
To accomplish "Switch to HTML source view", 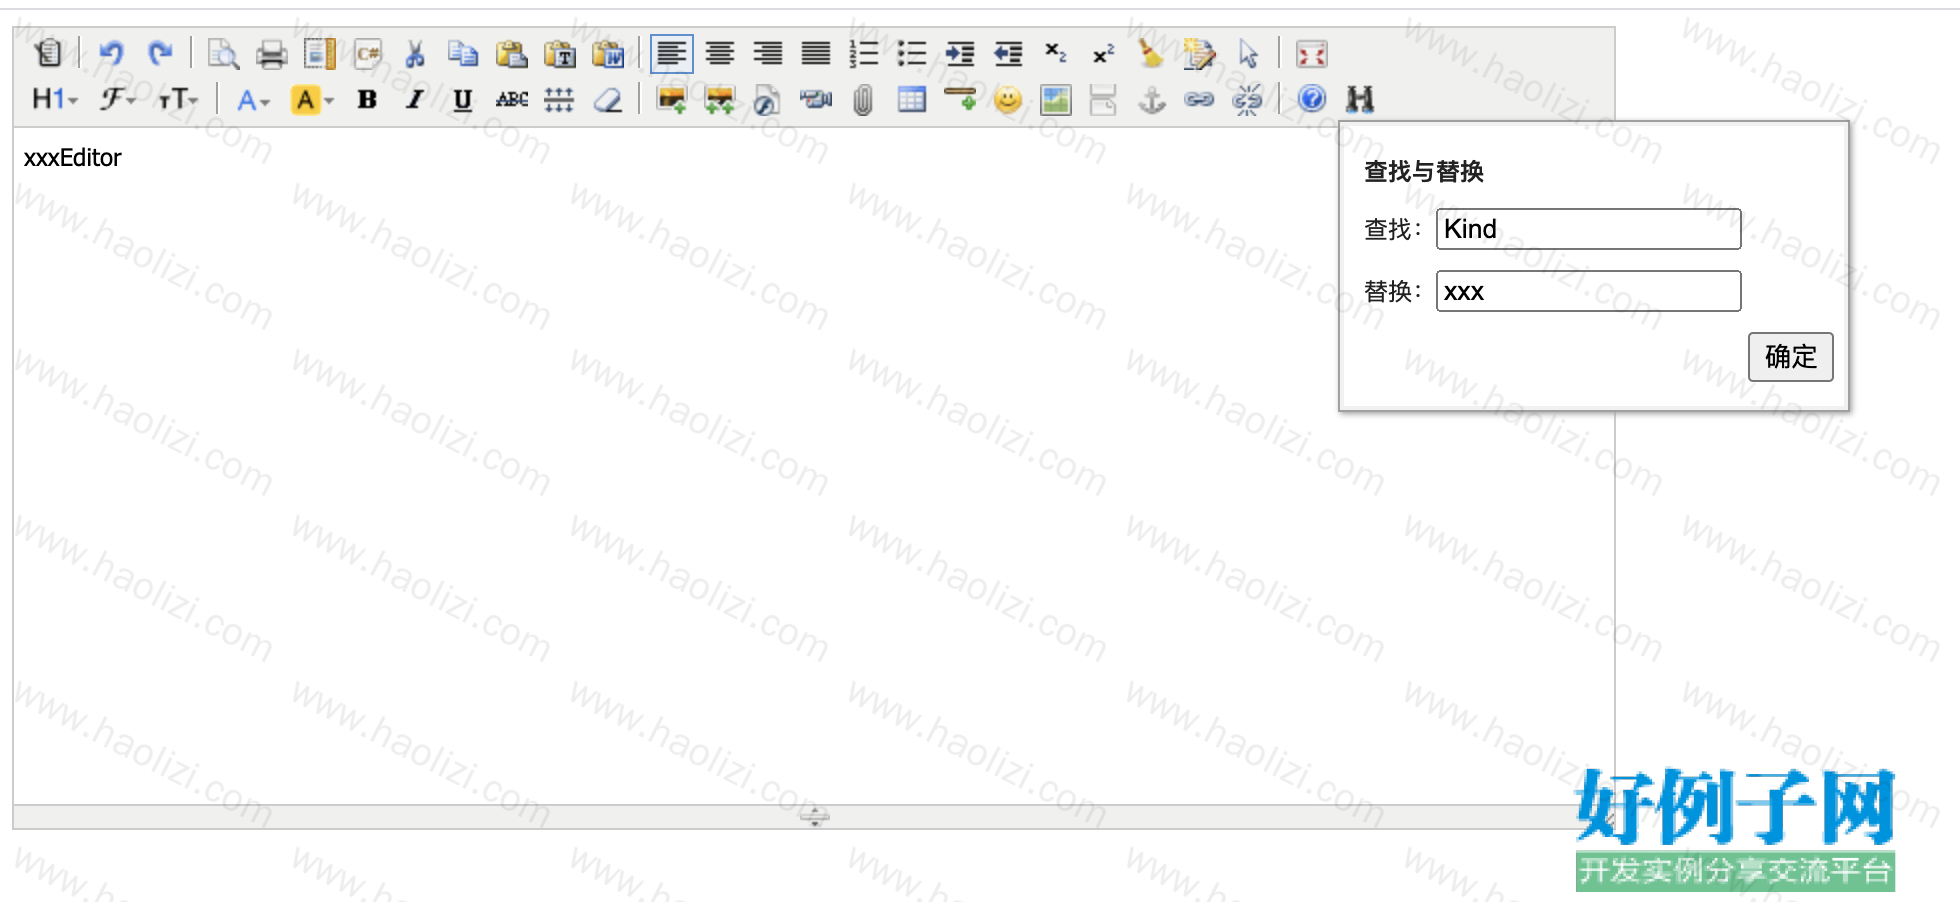I will point(48,53).
